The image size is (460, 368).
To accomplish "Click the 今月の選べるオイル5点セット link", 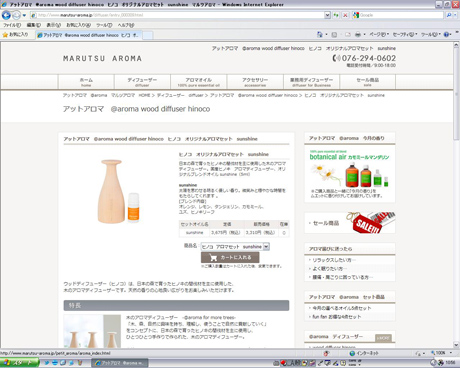I will click(342, 308).
